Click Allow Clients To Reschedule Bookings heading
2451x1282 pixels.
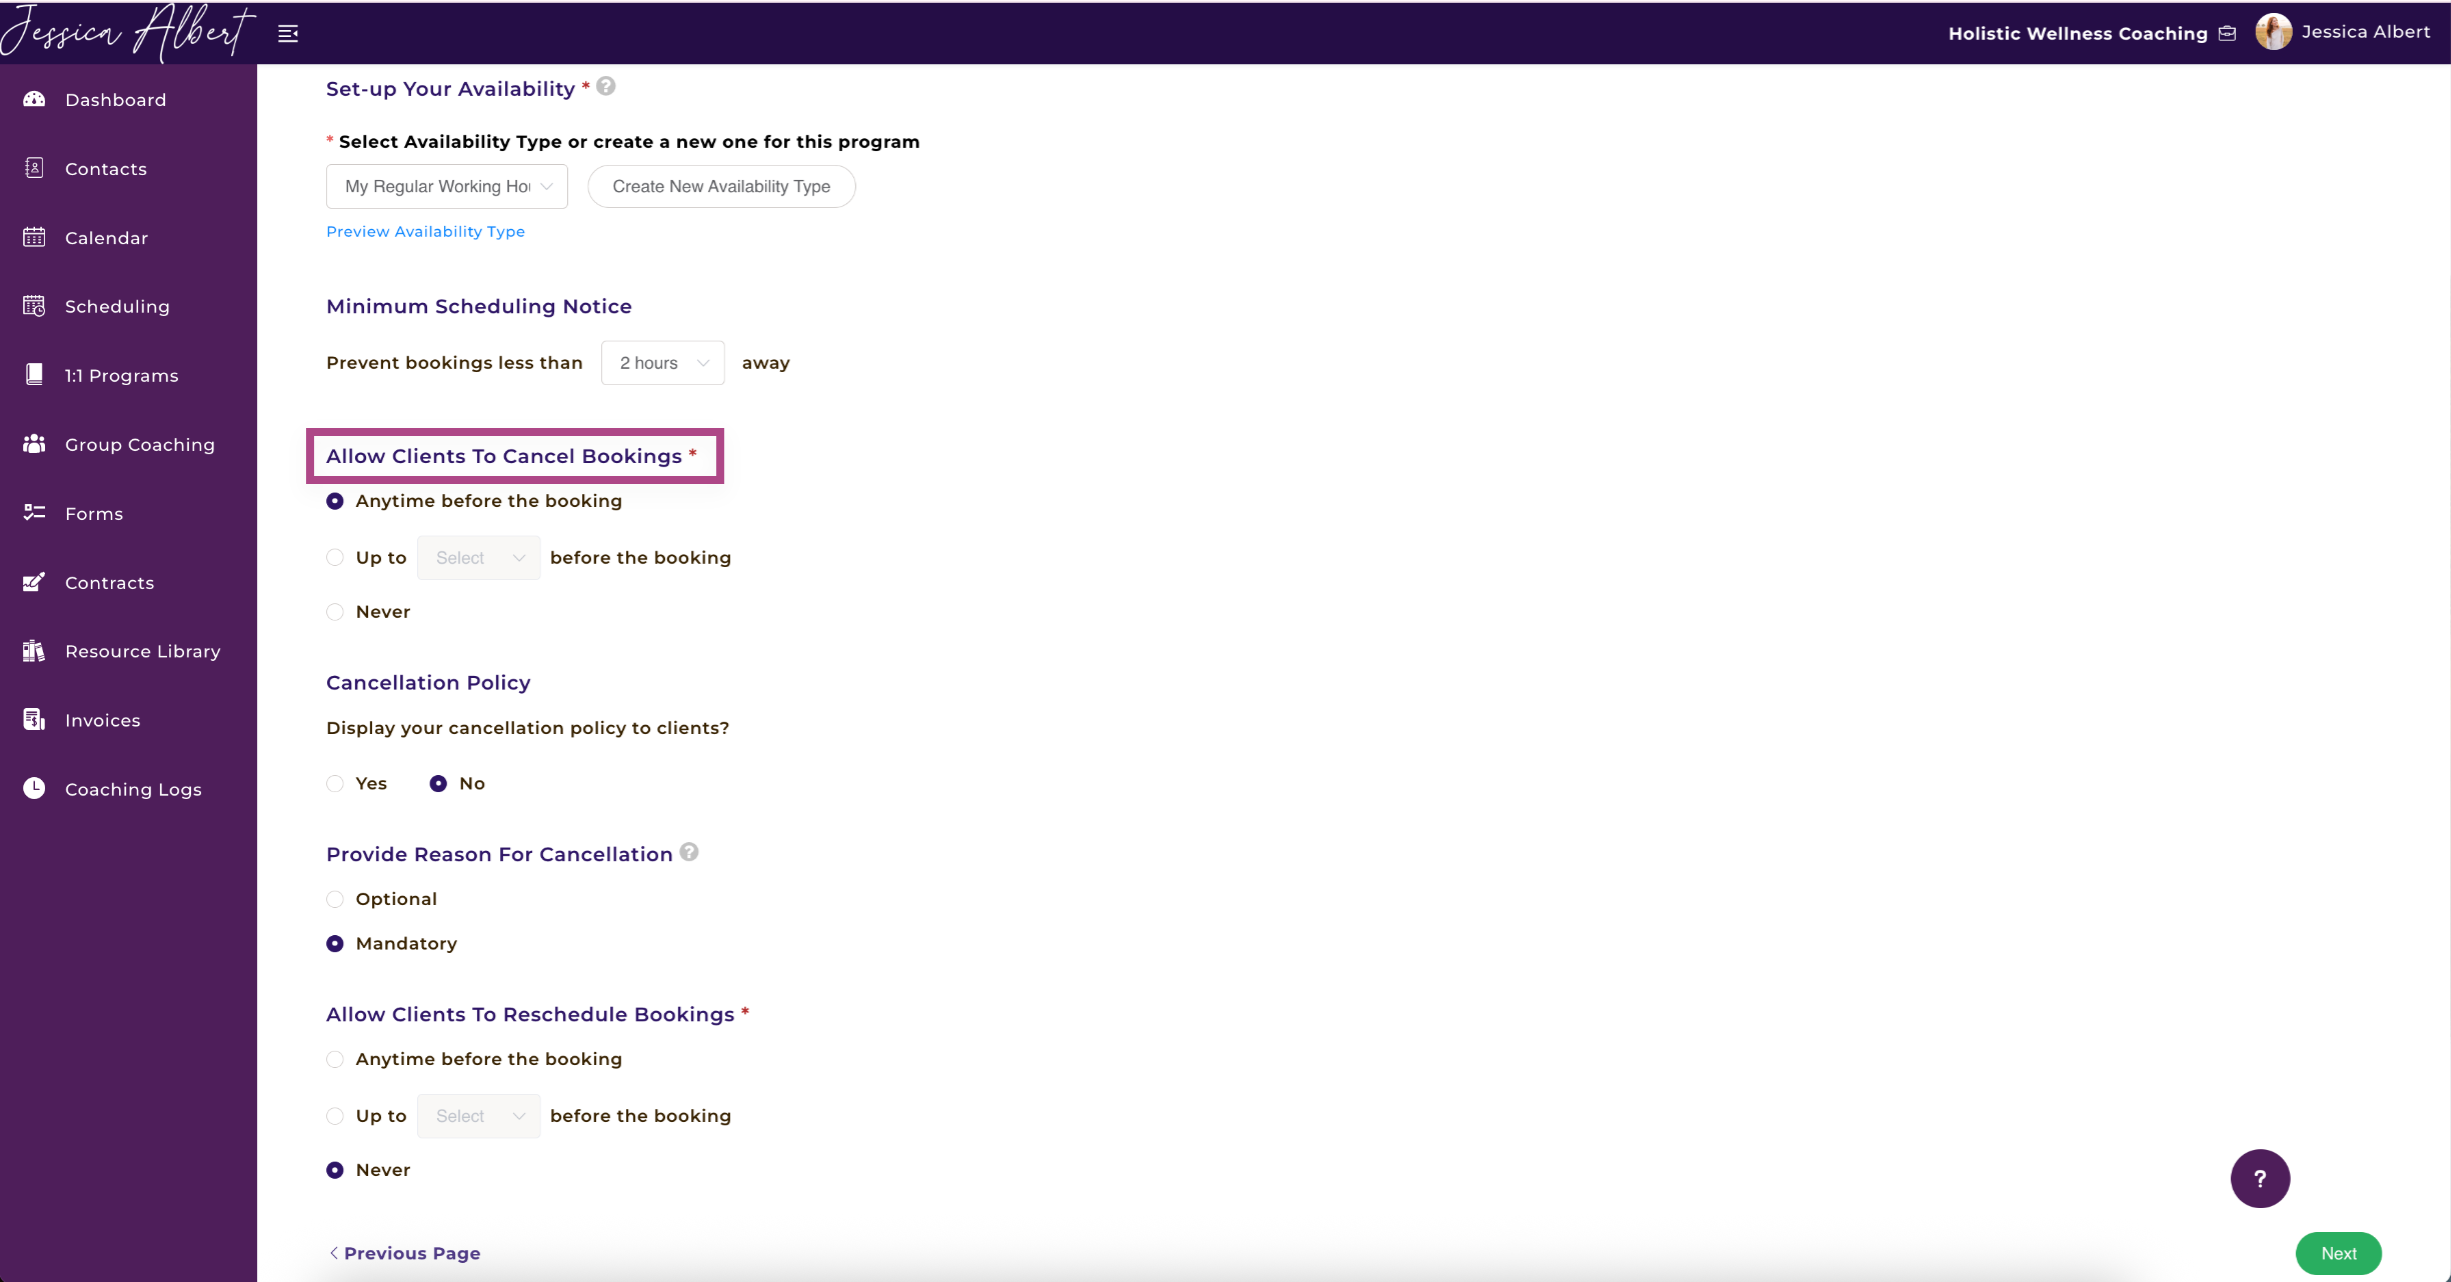[x=530, y=1014]
